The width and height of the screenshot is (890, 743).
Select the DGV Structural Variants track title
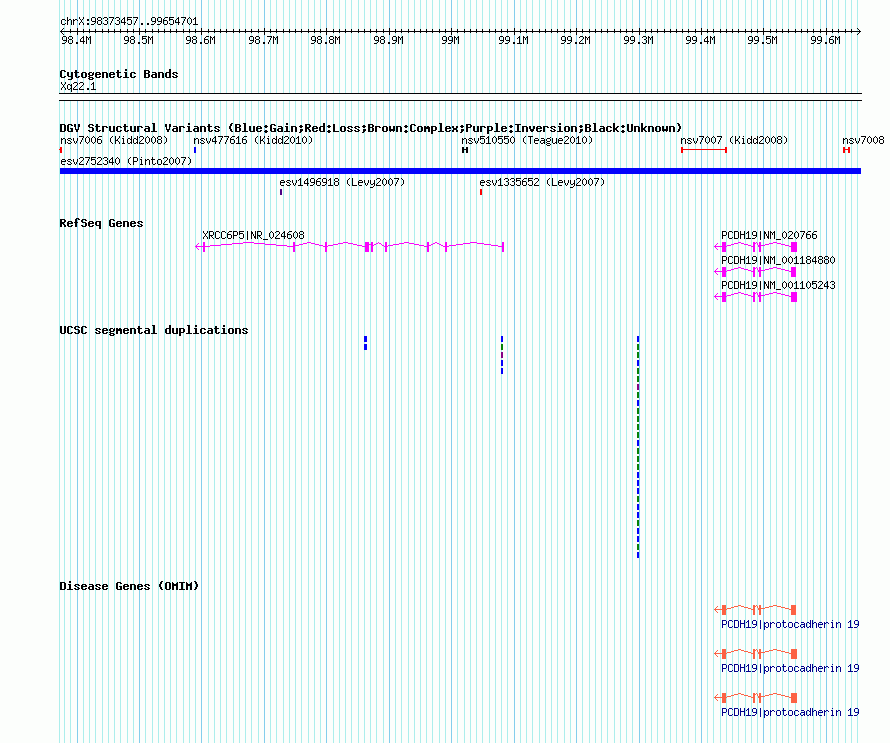click(371, 128)
